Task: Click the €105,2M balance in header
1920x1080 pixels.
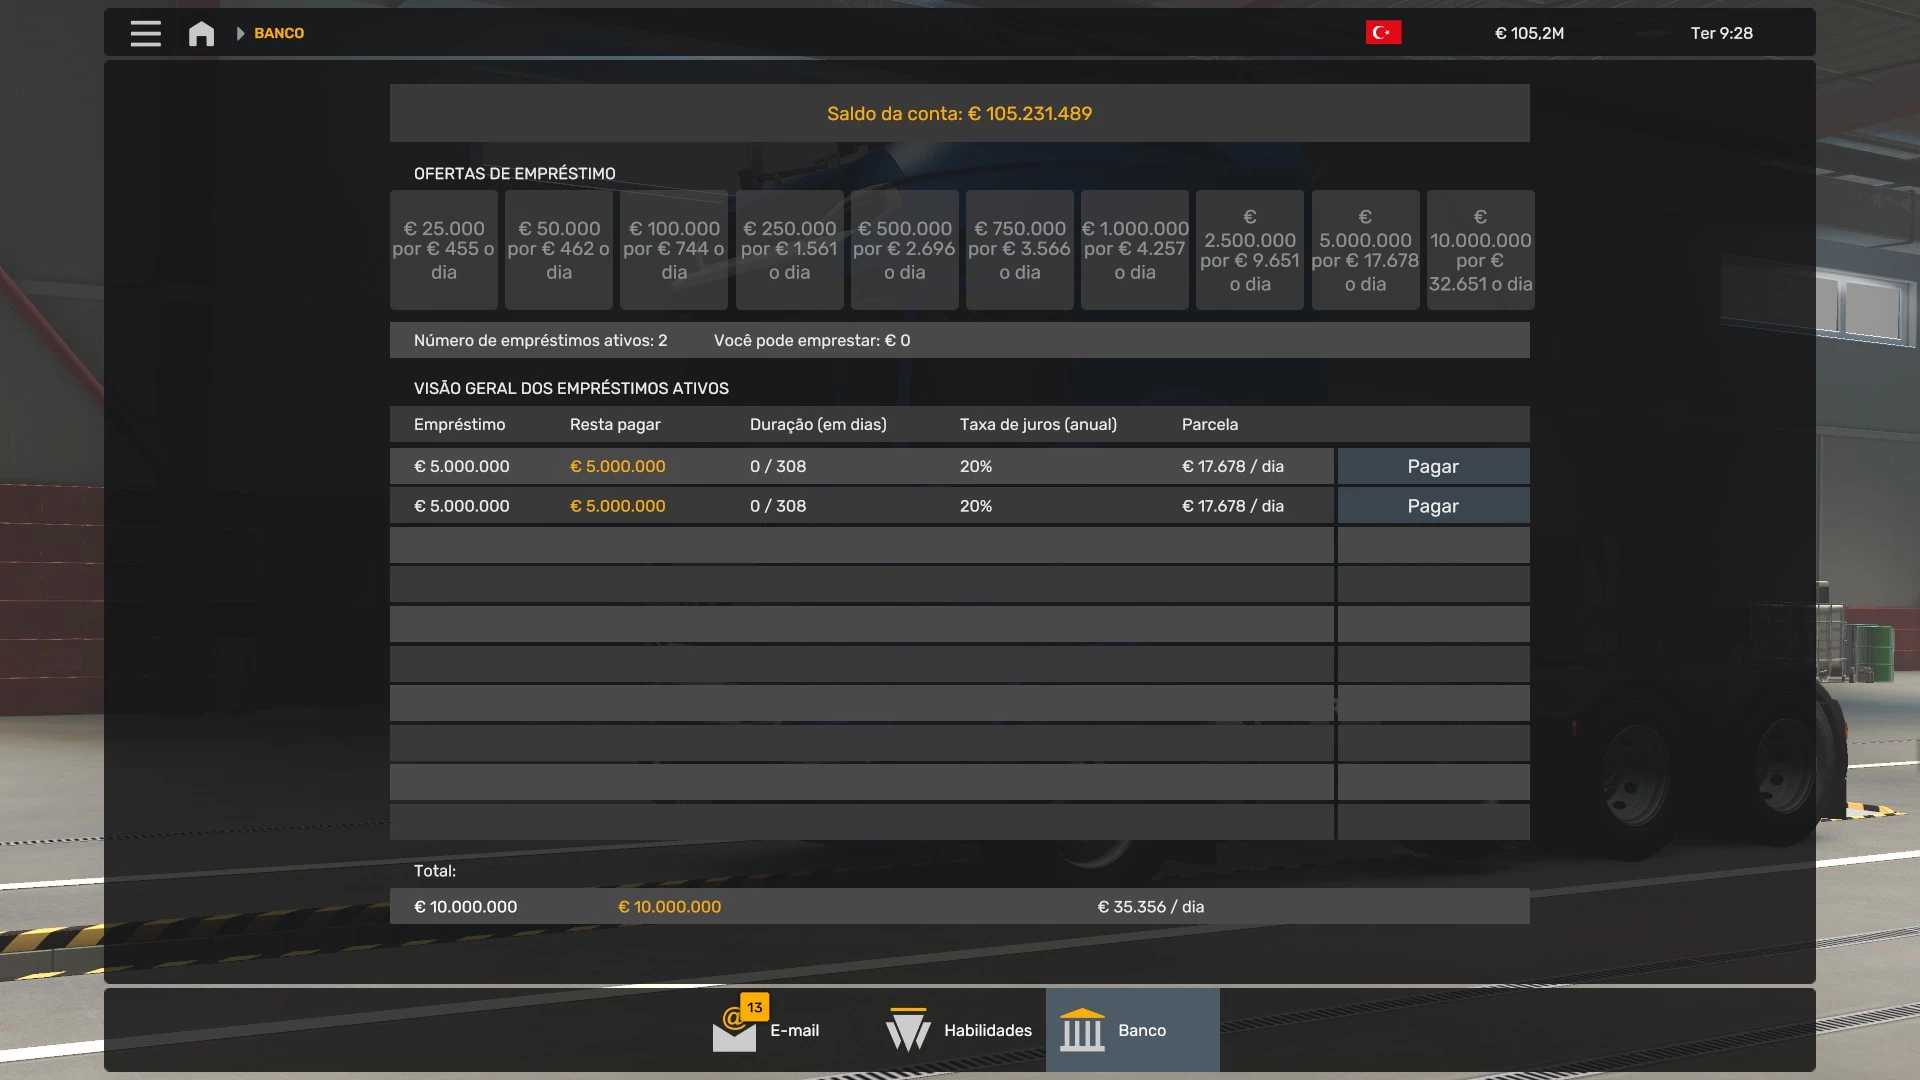Action: click(1529, 33)
